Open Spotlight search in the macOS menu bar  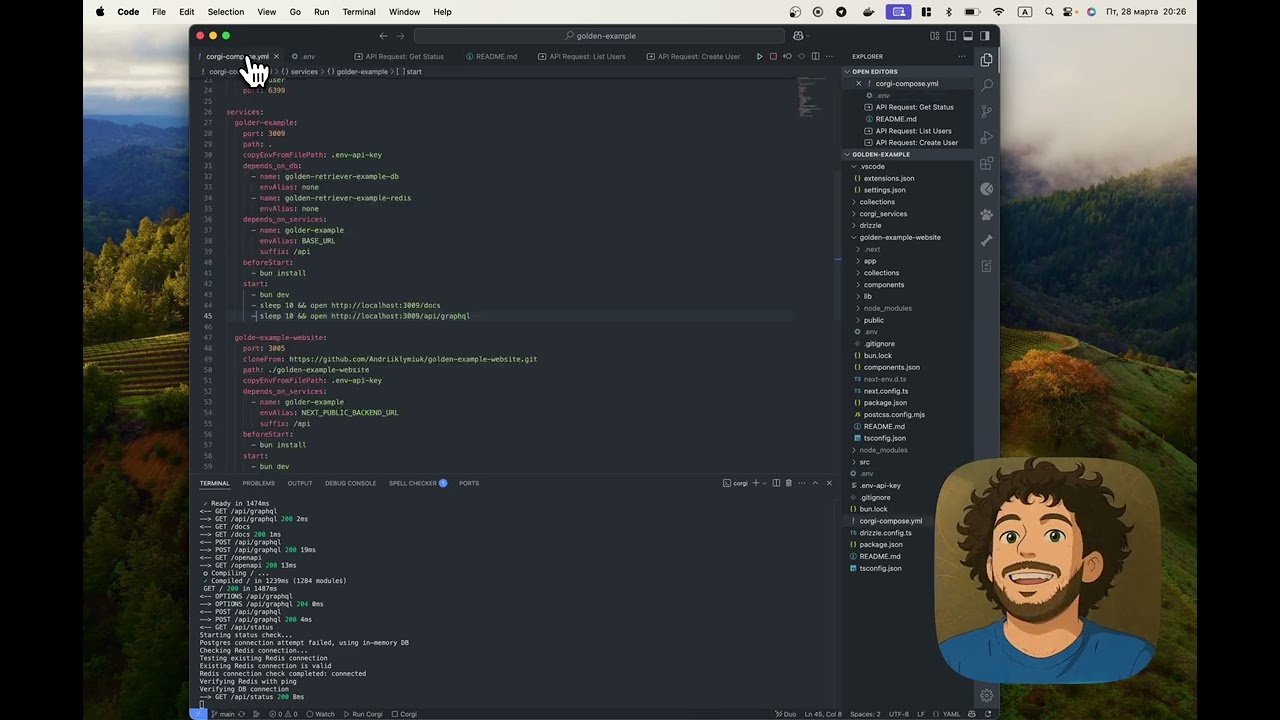1049,12
